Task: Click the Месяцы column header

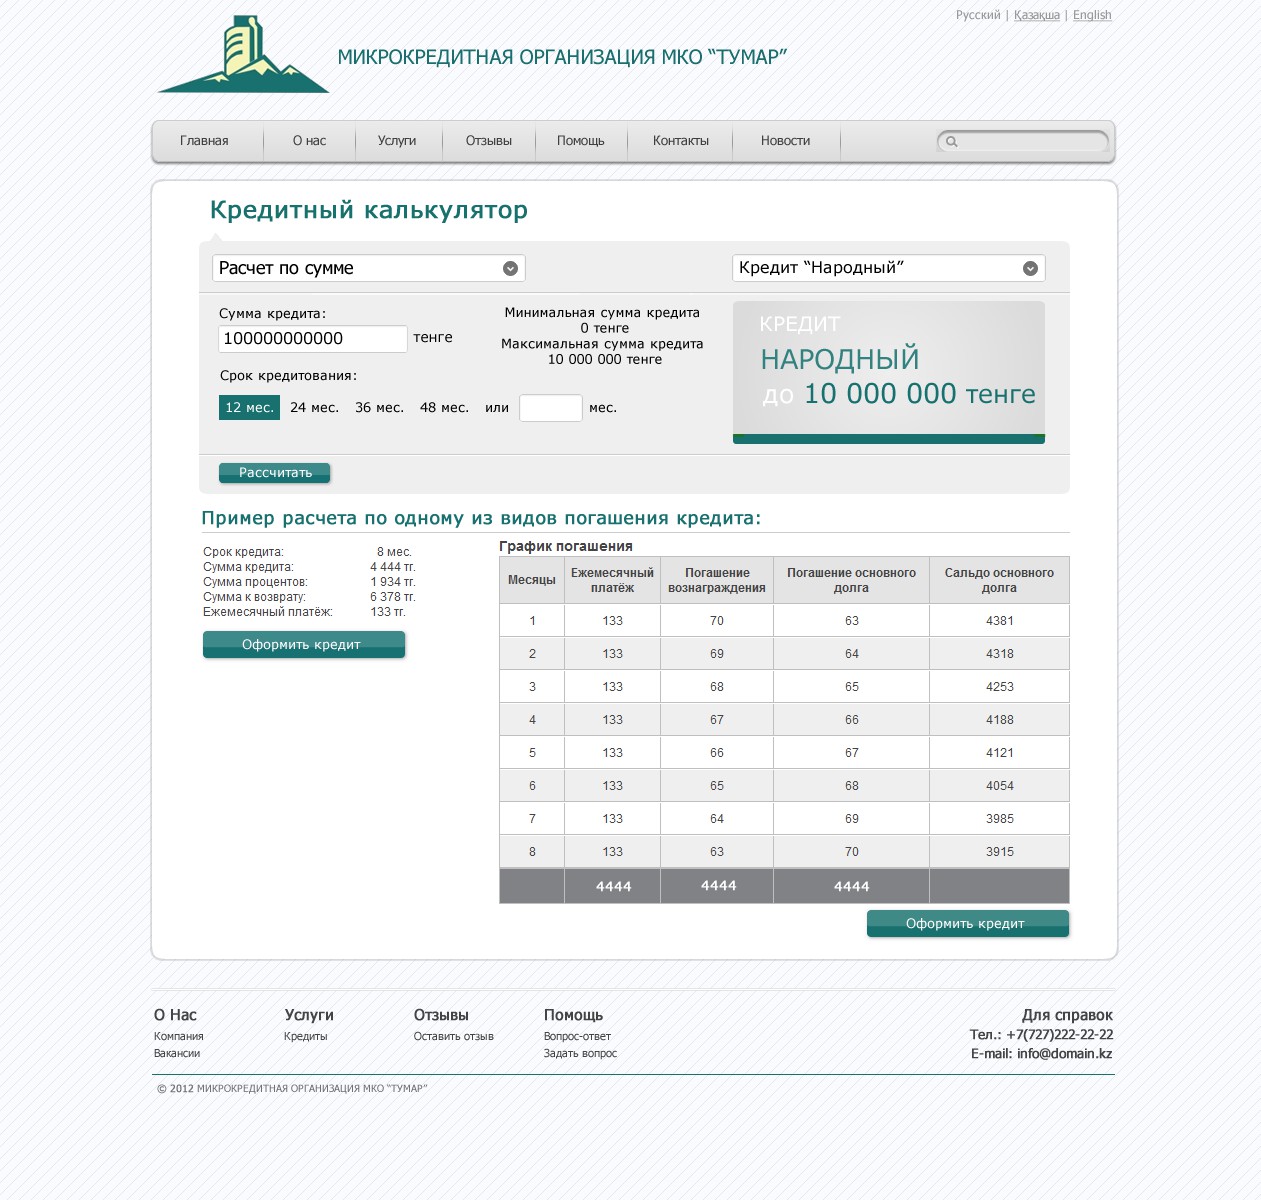Action: pyautogui.click(x=532, y=580)
